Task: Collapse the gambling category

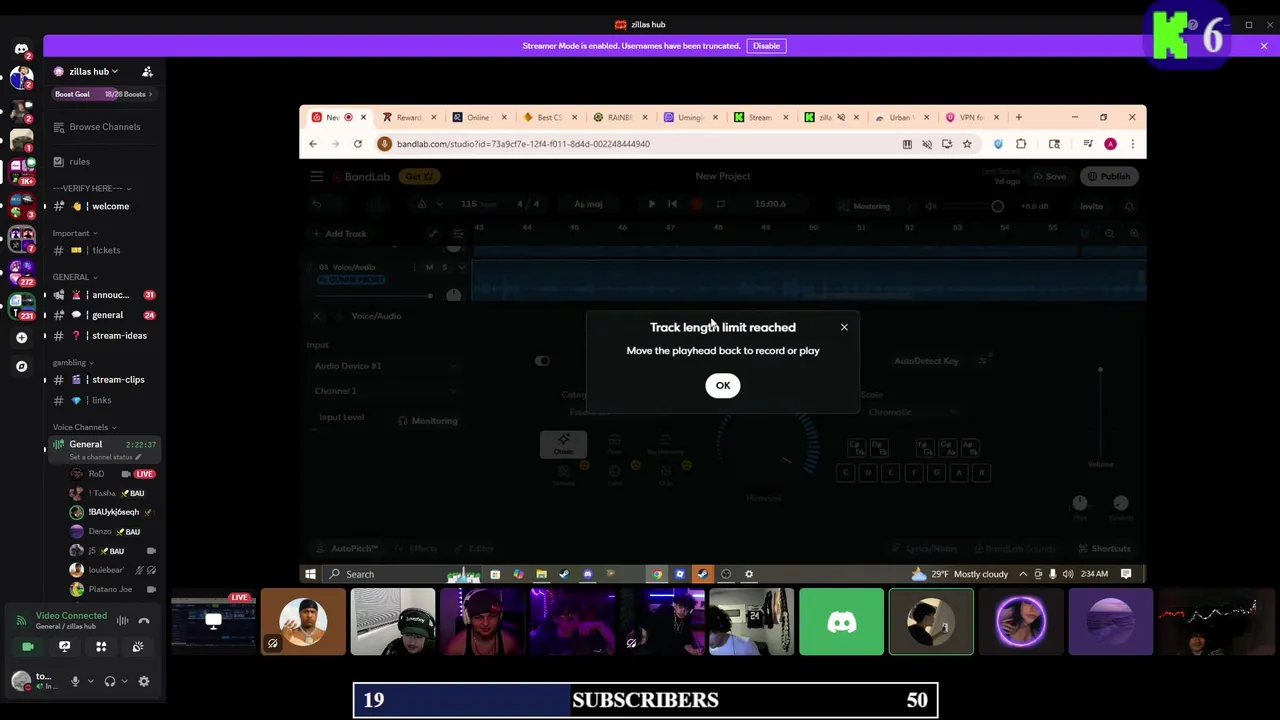Action: point(73,362)
